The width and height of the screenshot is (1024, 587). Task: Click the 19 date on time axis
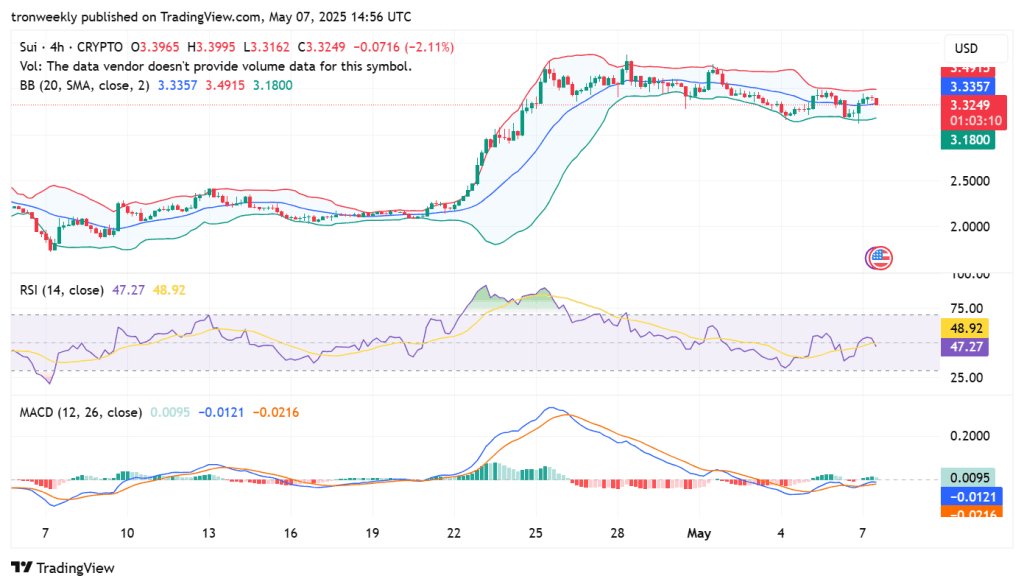372,533
